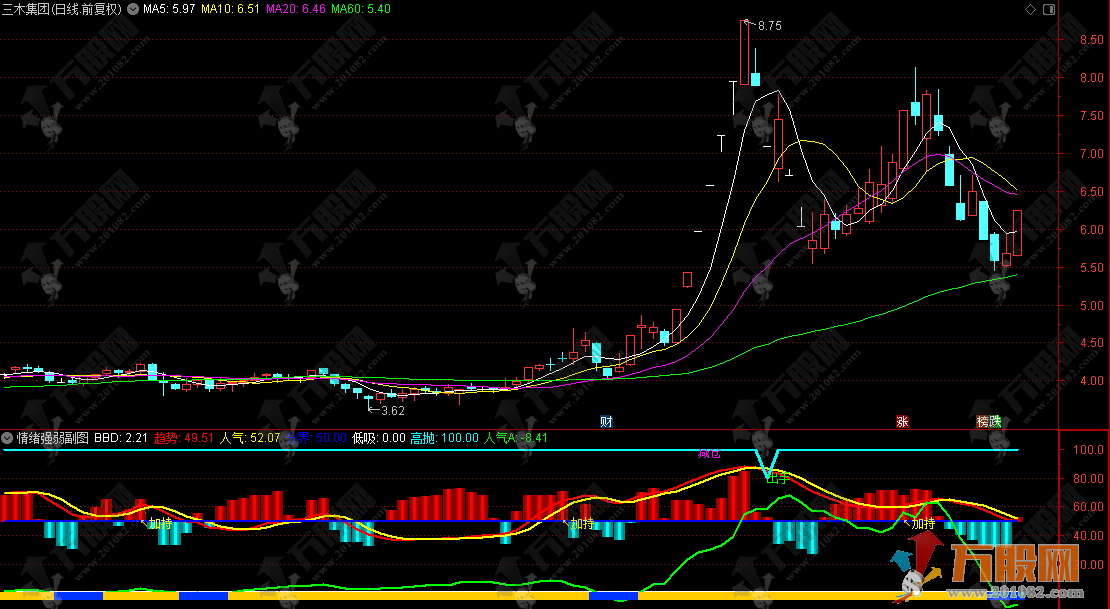The width and height of the screenshot is (1110, 609).
Task: Click the 跌 marker icon
Action: [x=995, y=421]
